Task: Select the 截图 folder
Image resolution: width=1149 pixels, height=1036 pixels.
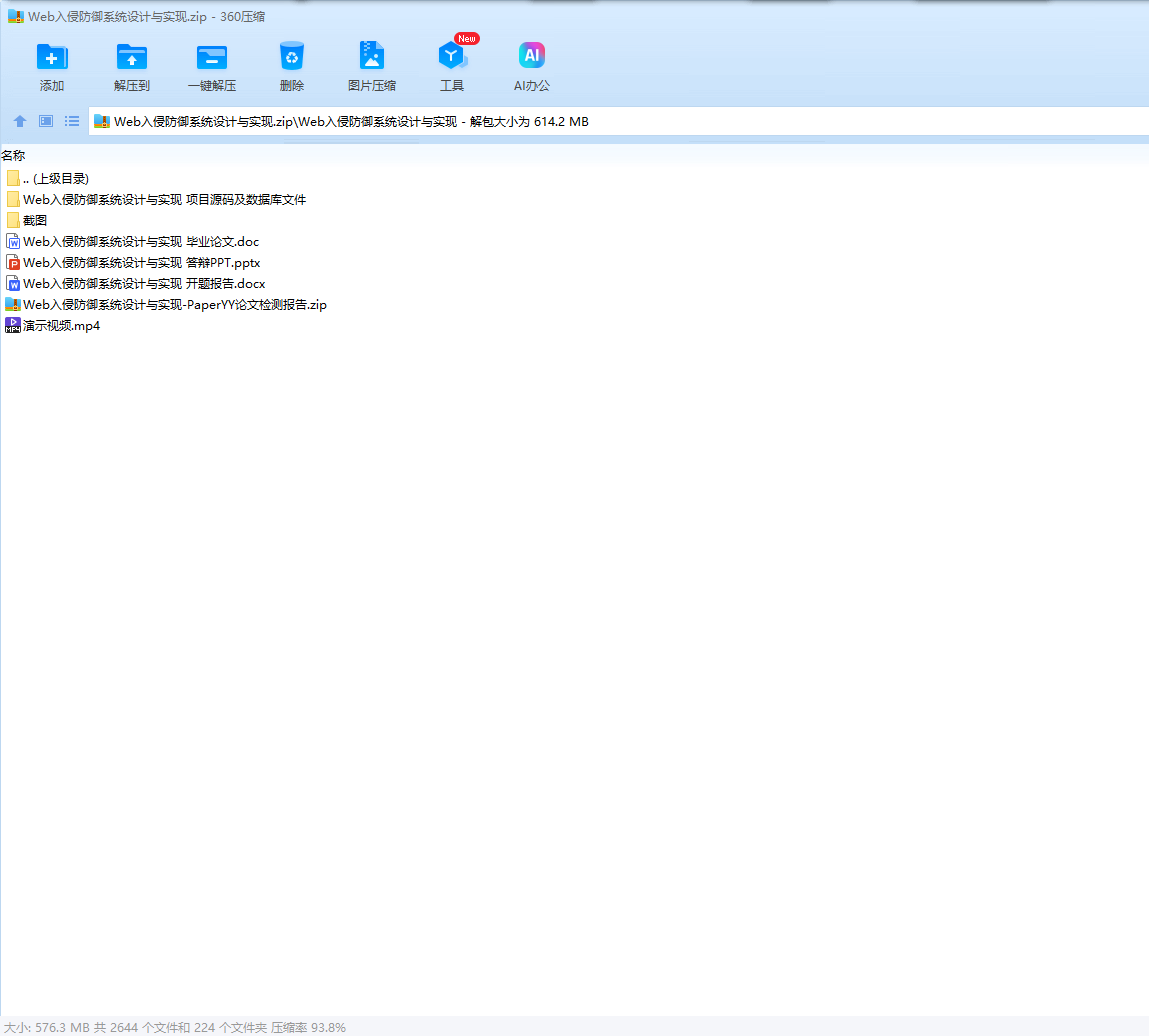Action: coord(26,221)
